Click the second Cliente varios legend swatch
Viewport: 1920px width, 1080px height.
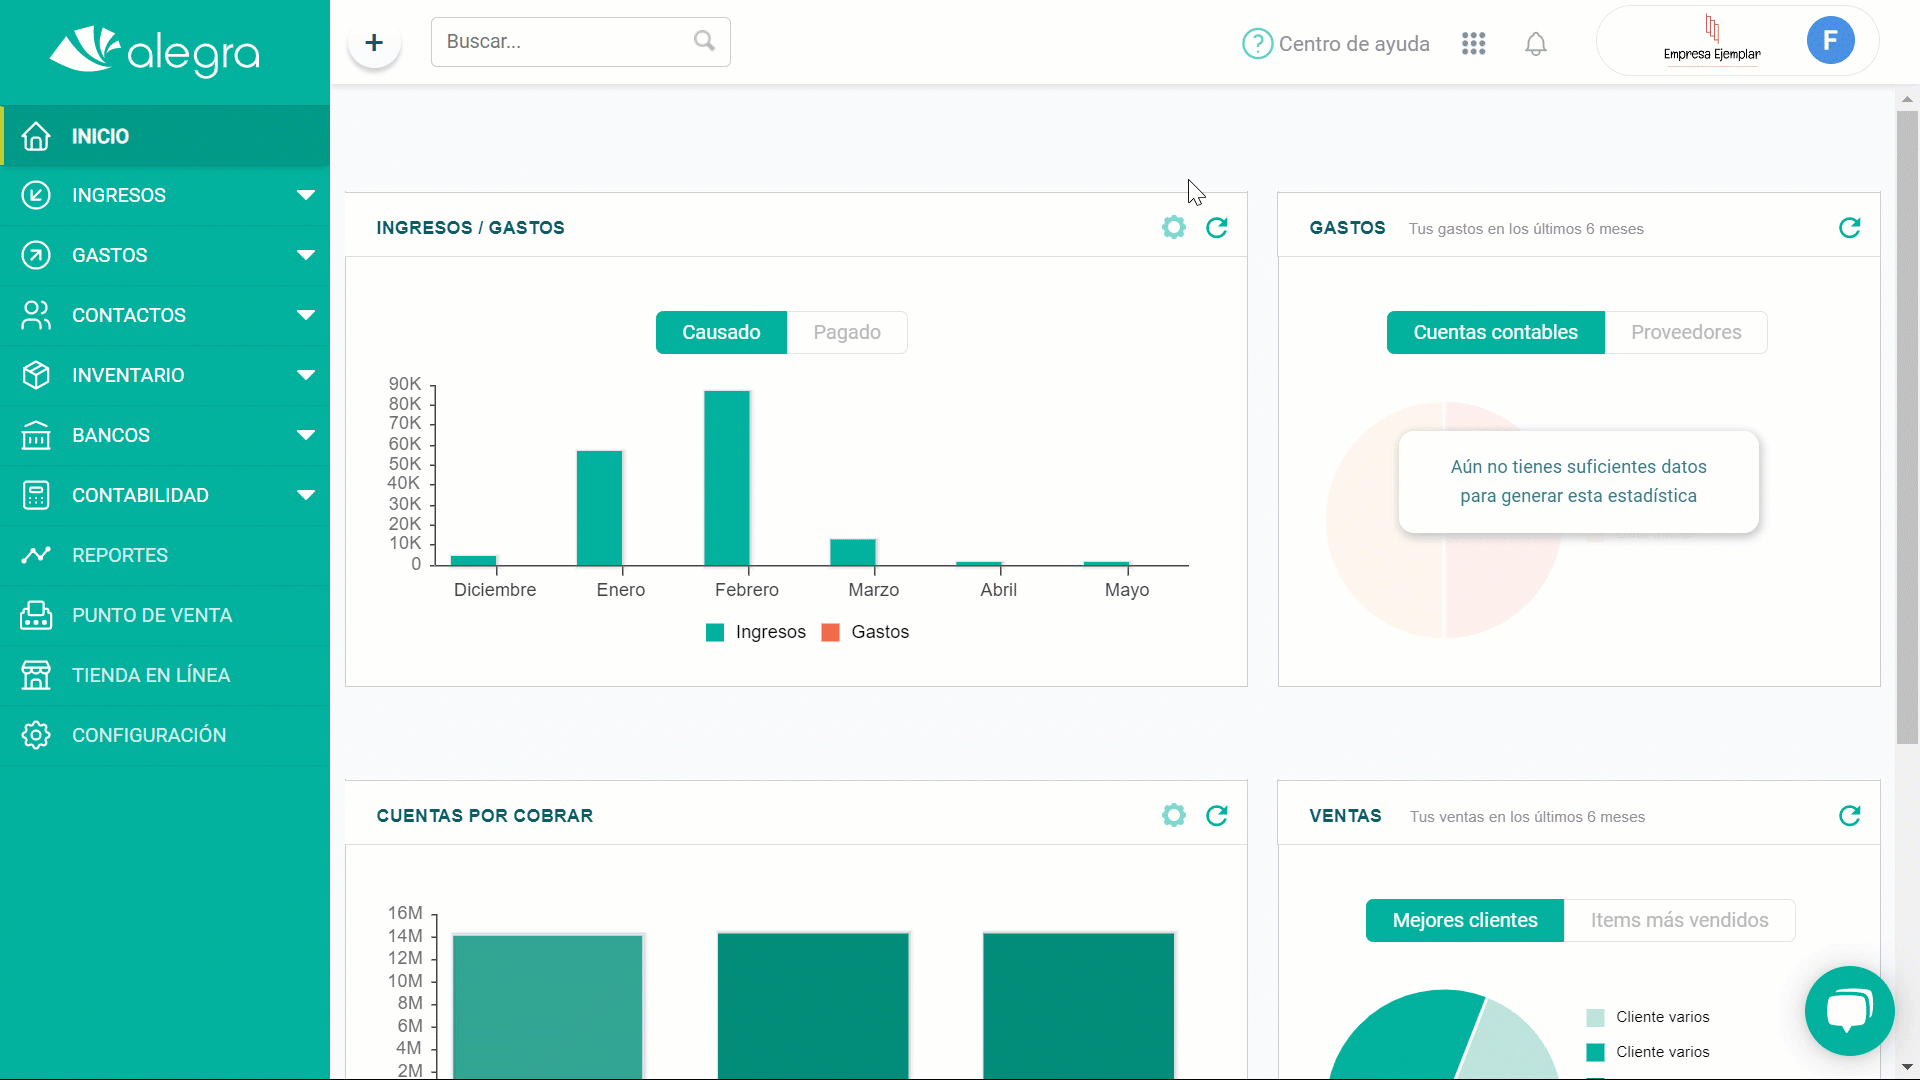point(1595,1052)
